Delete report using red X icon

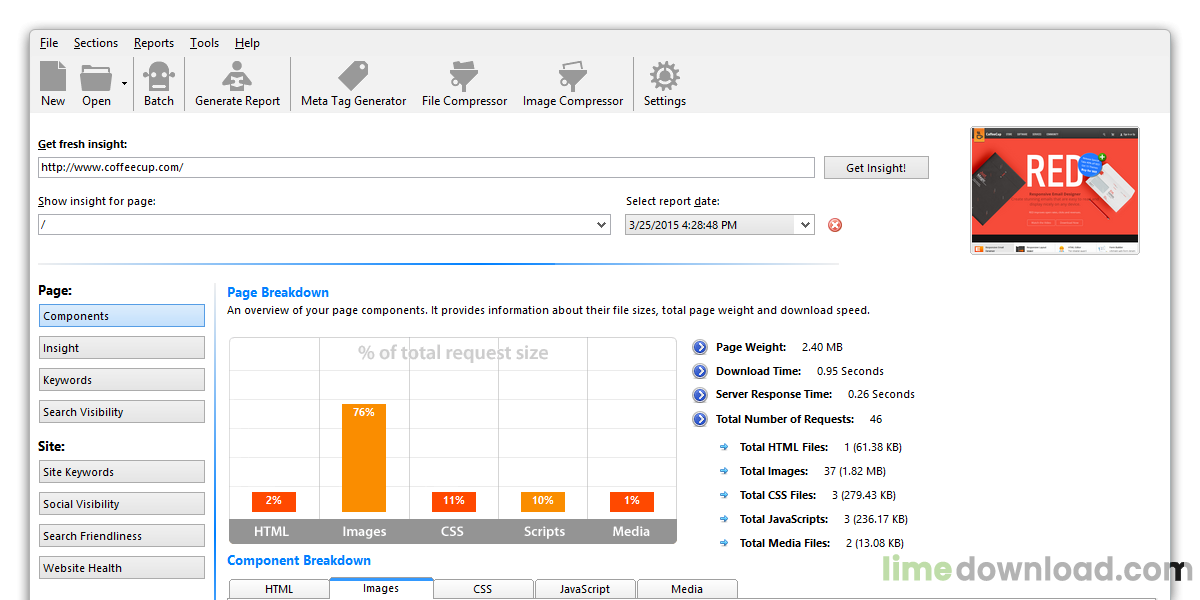point(835,225)
